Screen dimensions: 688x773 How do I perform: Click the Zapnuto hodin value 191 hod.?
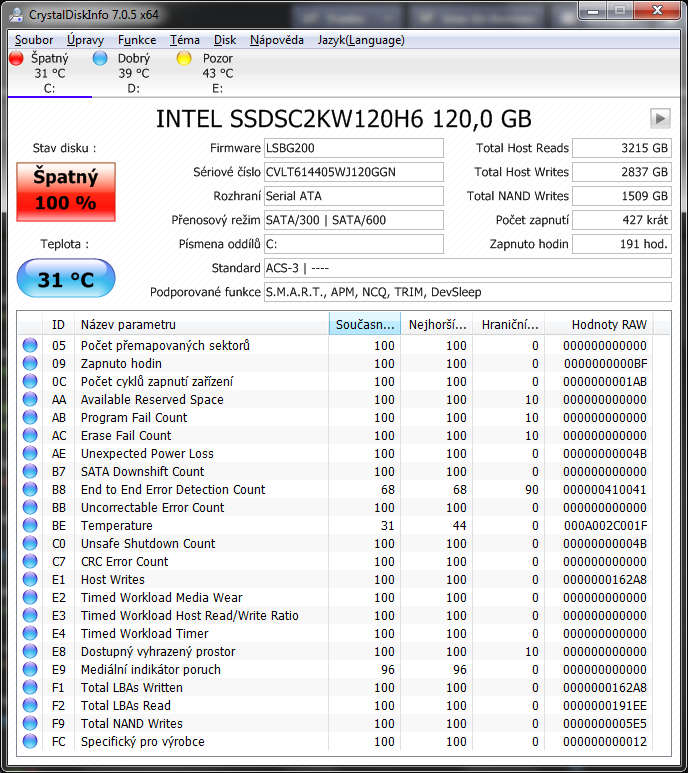pos(621,244)
